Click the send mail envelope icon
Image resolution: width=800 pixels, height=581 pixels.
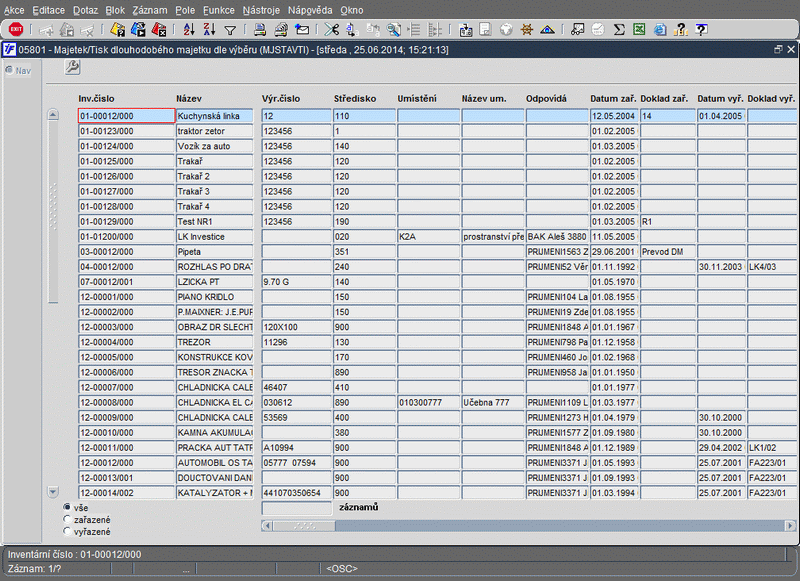302,30
